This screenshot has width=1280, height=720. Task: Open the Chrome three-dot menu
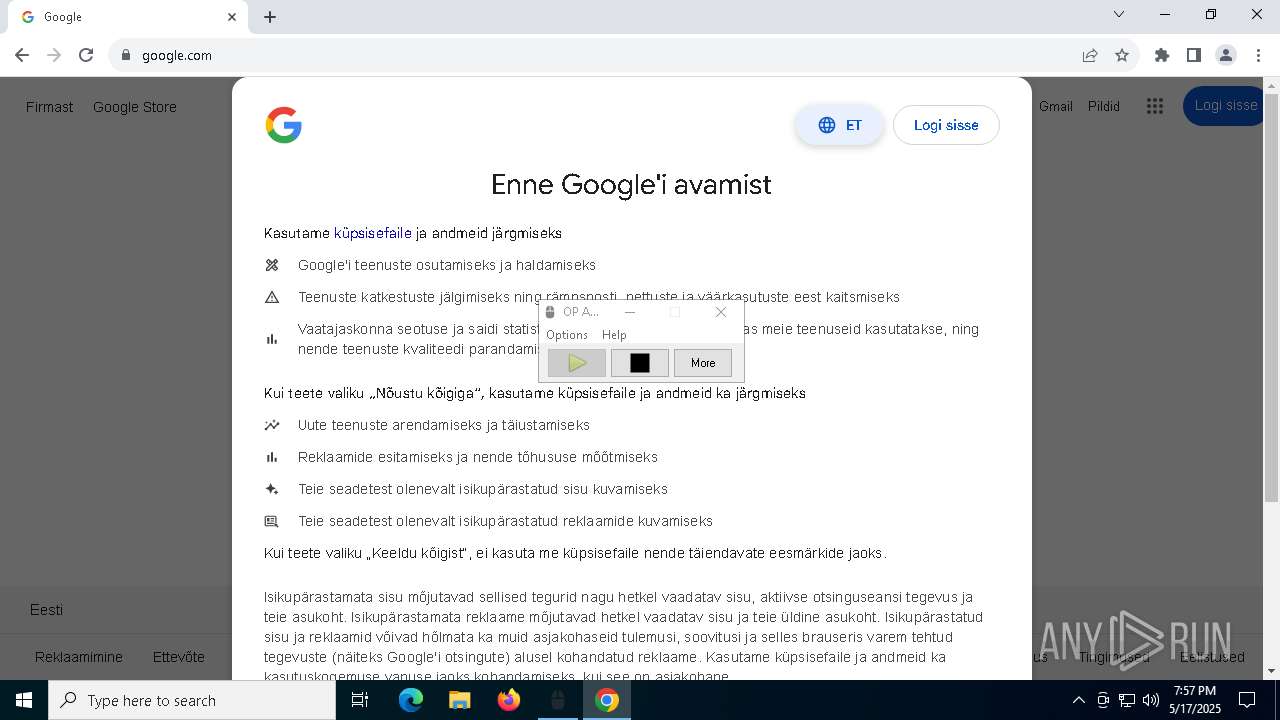[x=1258, y=55]
